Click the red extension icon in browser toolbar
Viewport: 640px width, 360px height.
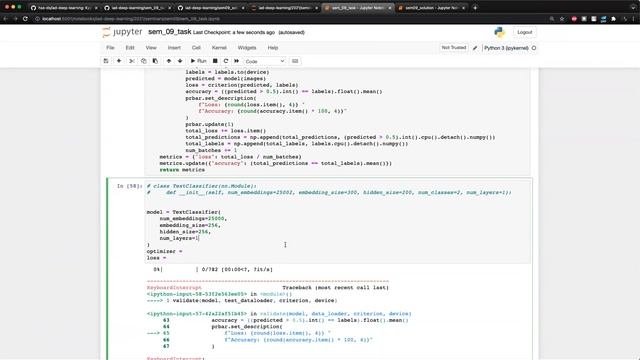point(574,19)
